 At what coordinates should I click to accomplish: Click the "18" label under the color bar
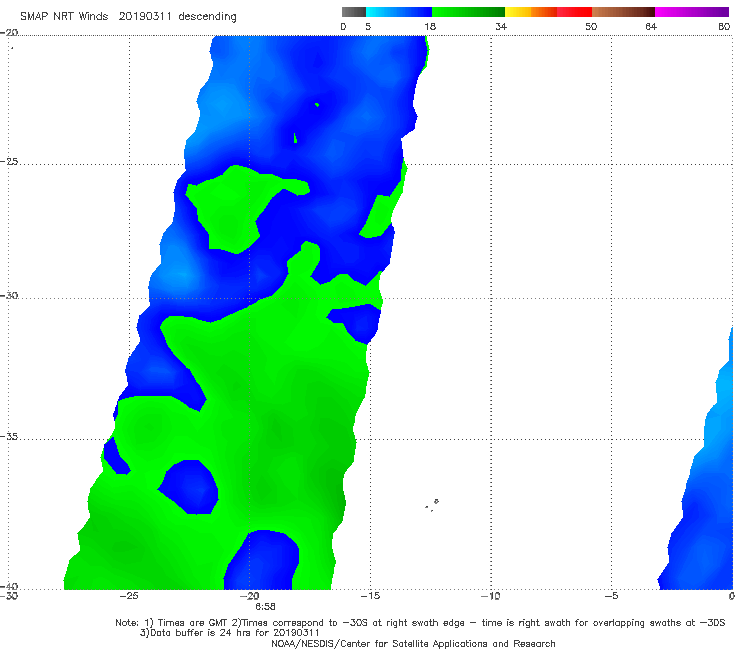pyautogui.click(x=430, y=27)
